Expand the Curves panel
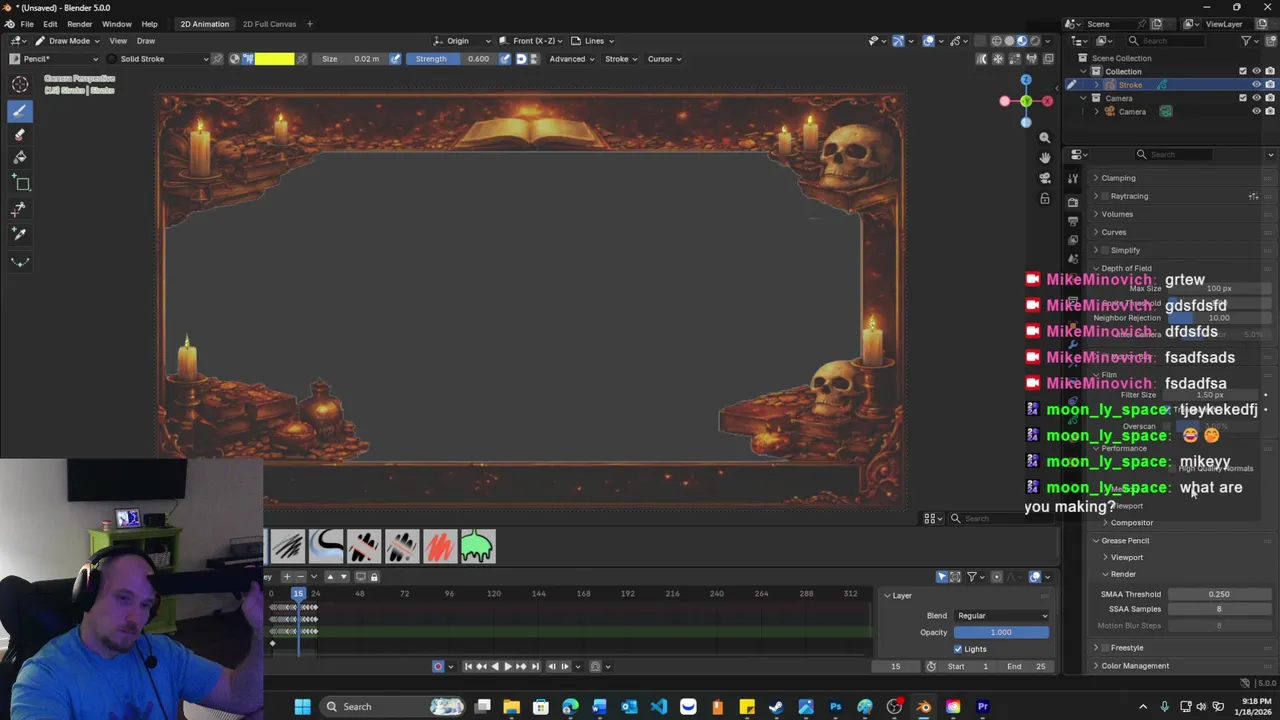 [x=1114, y=232]
